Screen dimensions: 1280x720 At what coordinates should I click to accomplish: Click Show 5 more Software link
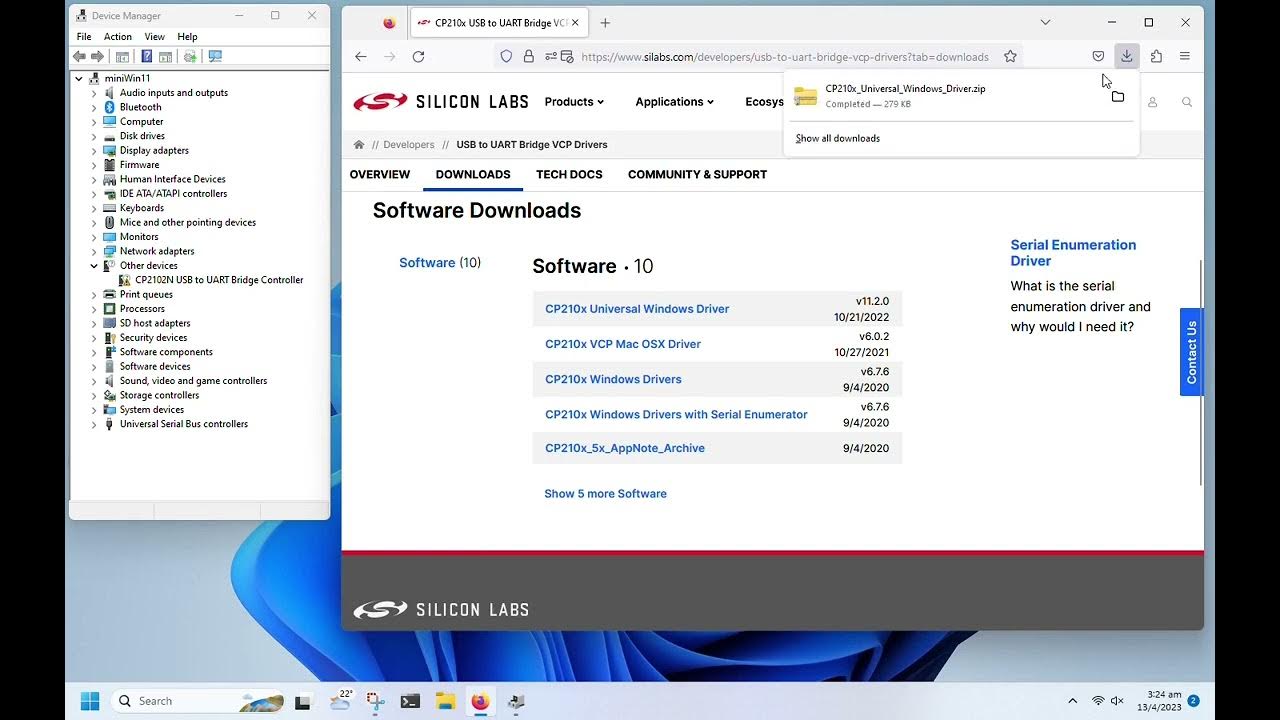[x=605, y=494]
